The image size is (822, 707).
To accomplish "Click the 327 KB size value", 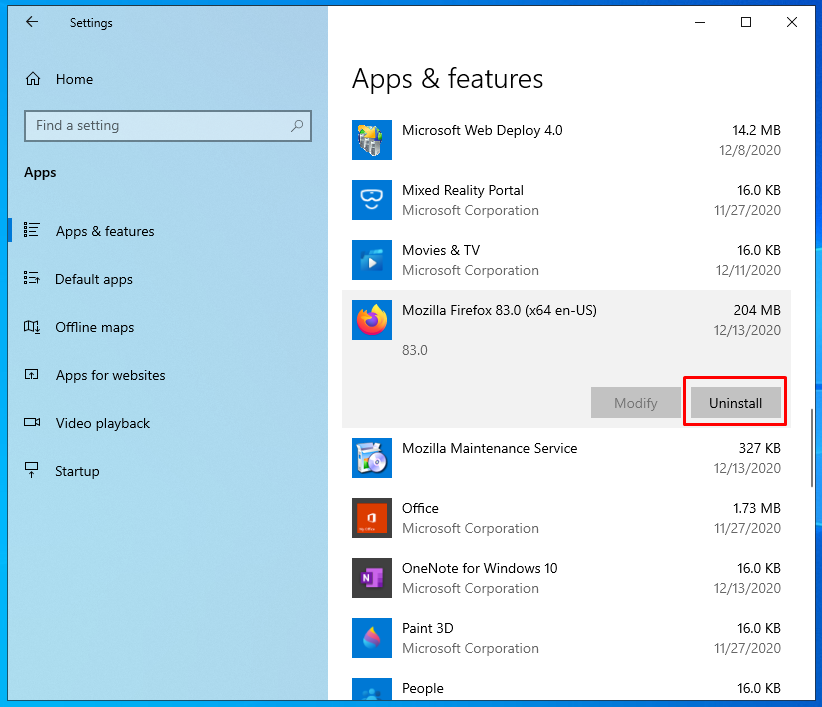I will pyautogui.click(x=760, y=448).
